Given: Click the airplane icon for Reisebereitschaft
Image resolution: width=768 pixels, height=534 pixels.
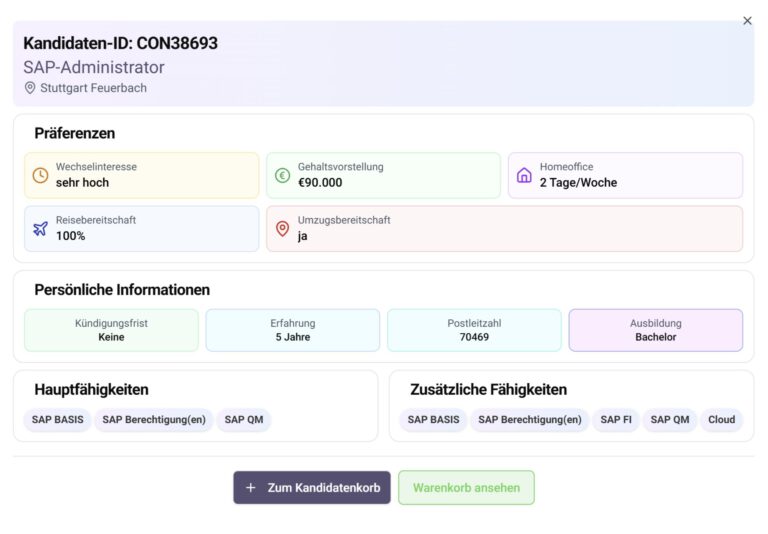Looking at the screenshot, I should (40, 228).
